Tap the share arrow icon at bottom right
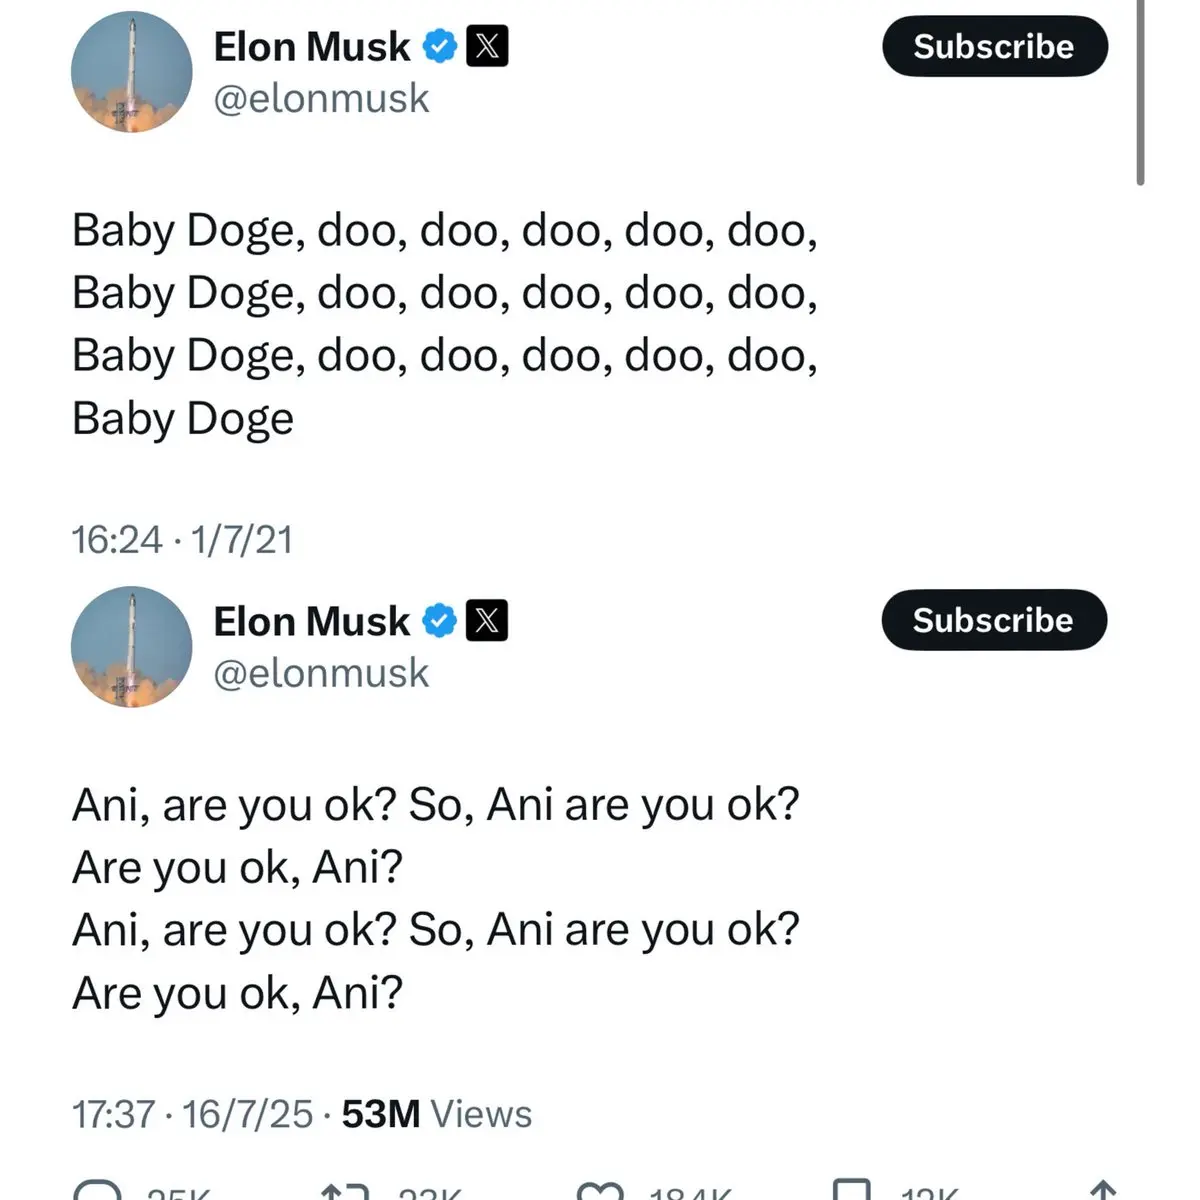1200x1200 pixels. pos(1101,1190)
